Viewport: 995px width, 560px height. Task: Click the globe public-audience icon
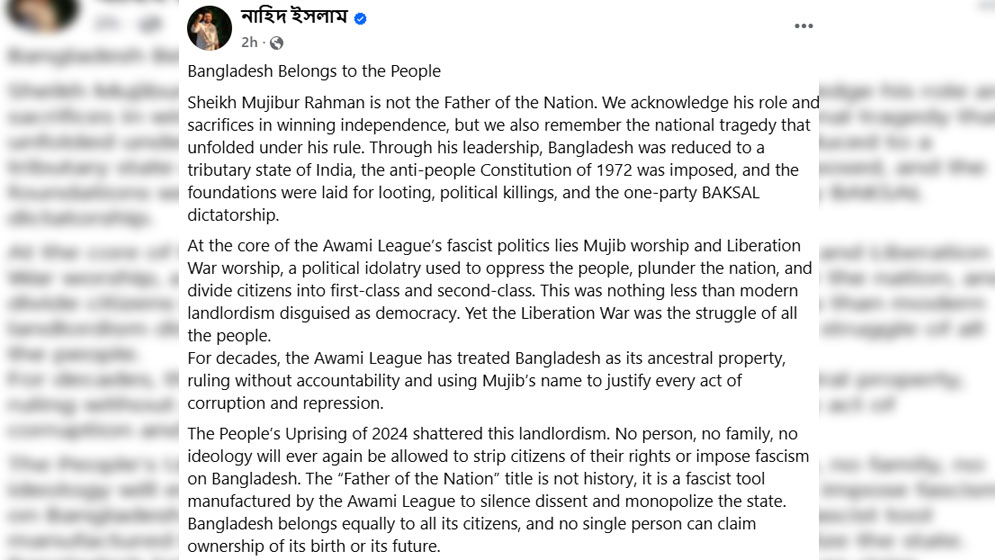point(276,43)
